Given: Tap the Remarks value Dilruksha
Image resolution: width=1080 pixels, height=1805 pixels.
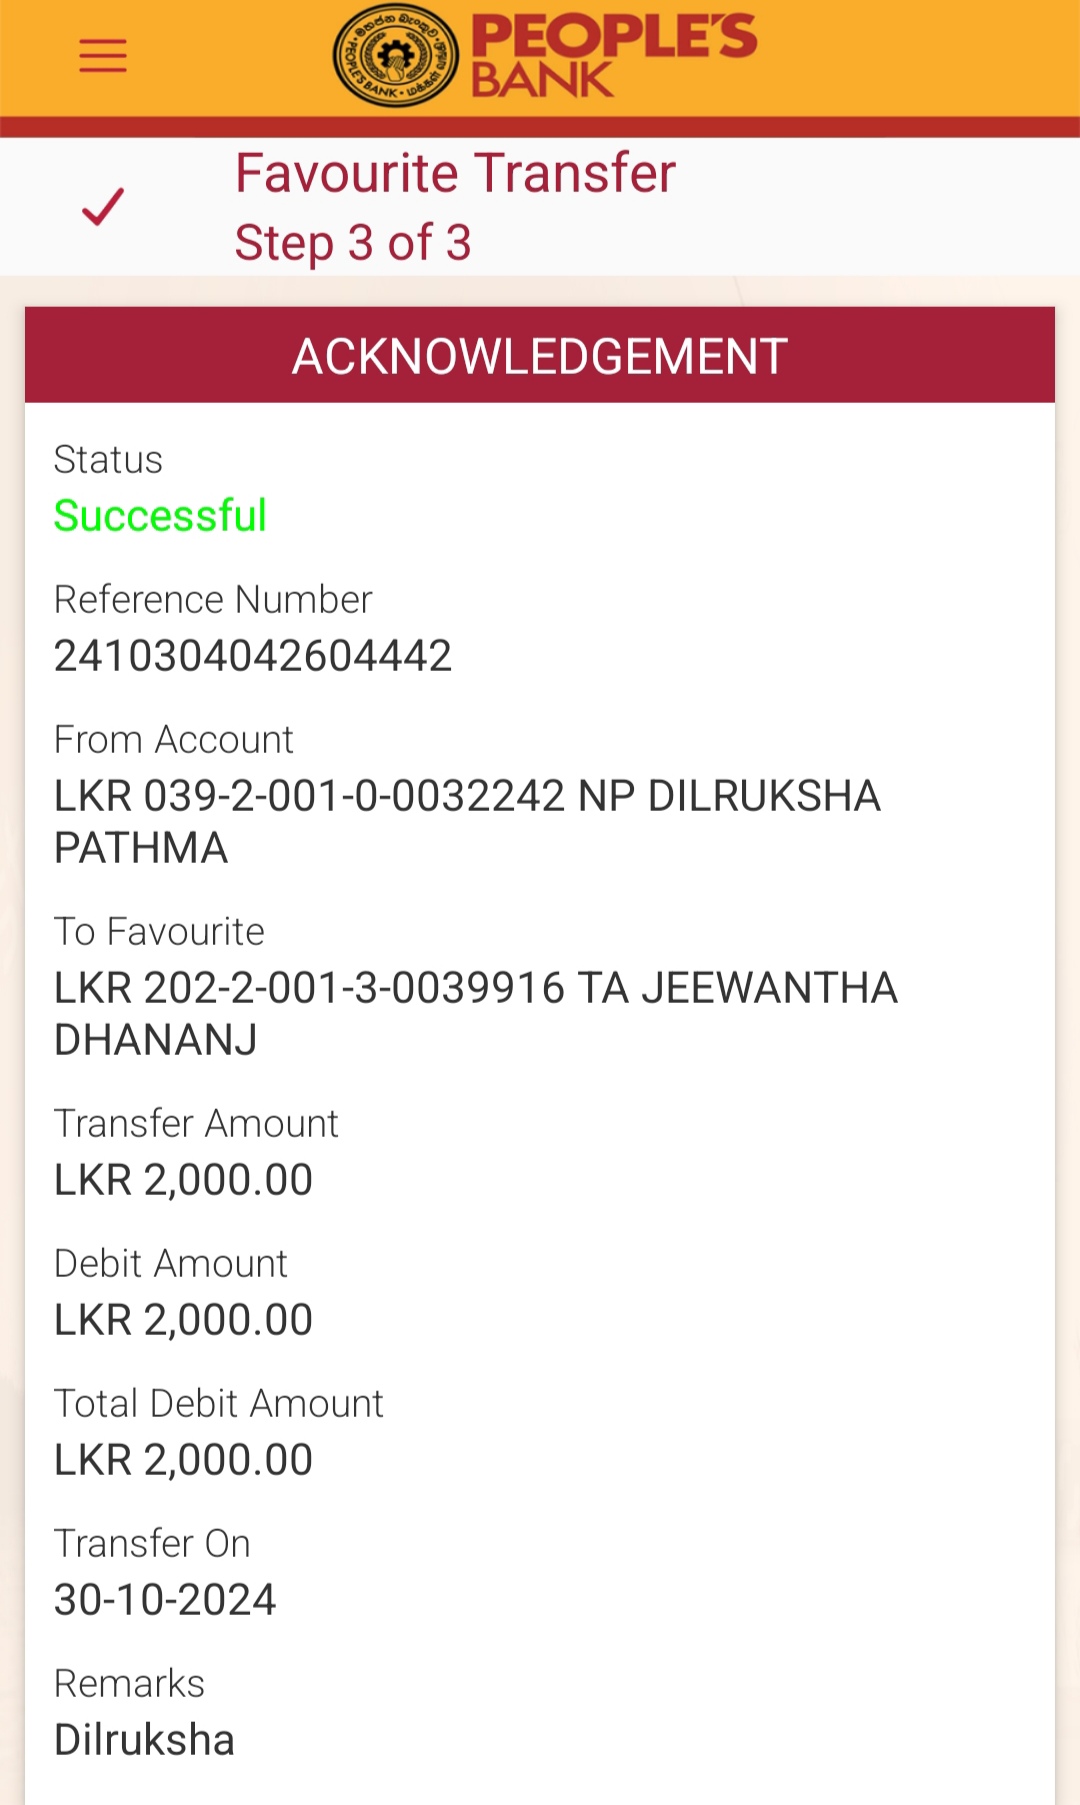Looking at the screenshot, I should 144,1740.
